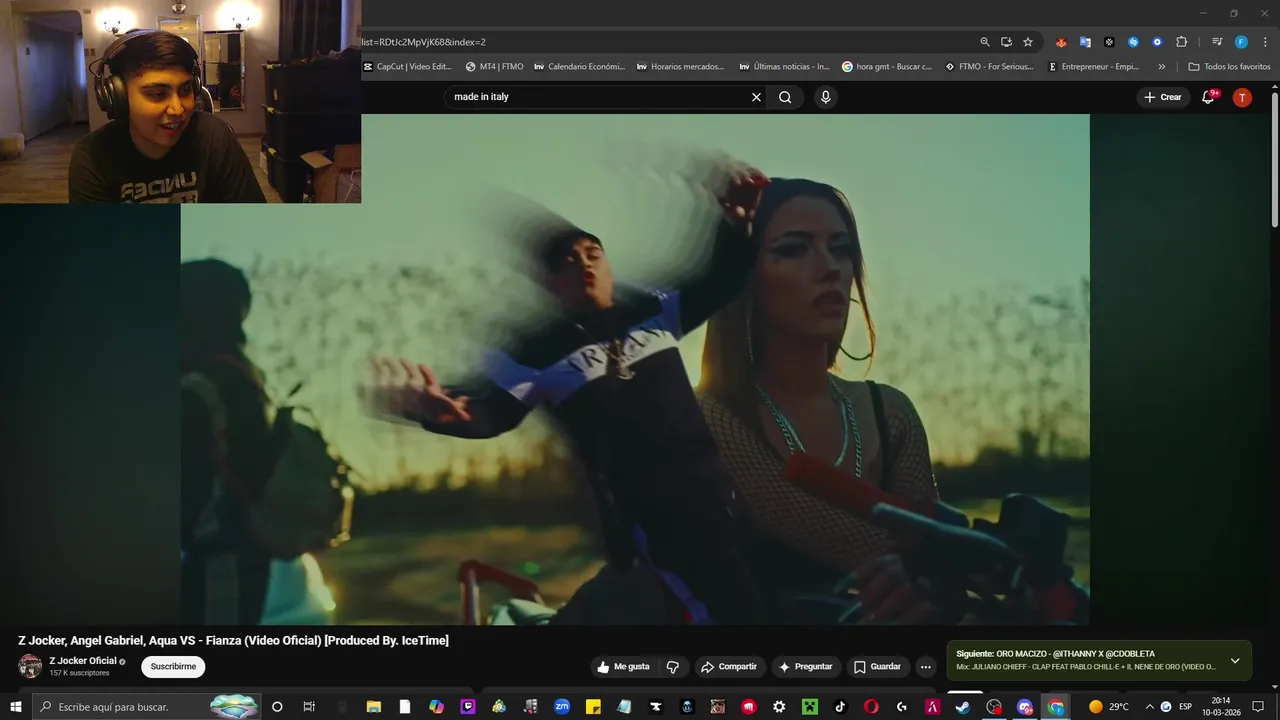This screenshot has width=1280, height=720.
Task: Click the 157 K suscriptores text
Action: [79, 673]
